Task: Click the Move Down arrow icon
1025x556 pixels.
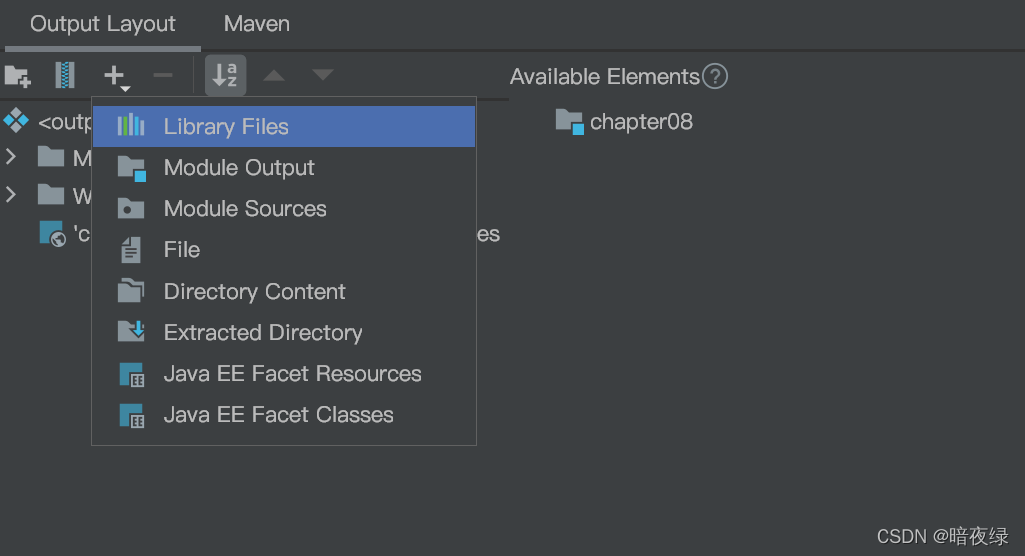Action: tap(322, 75)
